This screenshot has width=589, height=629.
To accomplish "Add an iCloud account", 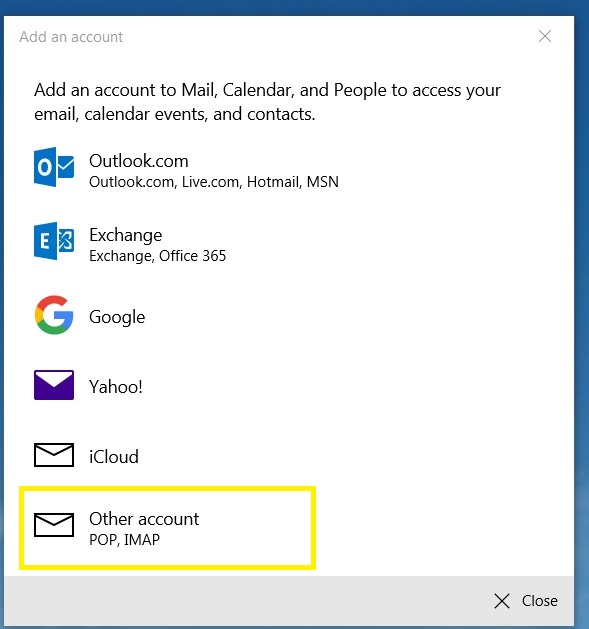I will pos(87,456).
